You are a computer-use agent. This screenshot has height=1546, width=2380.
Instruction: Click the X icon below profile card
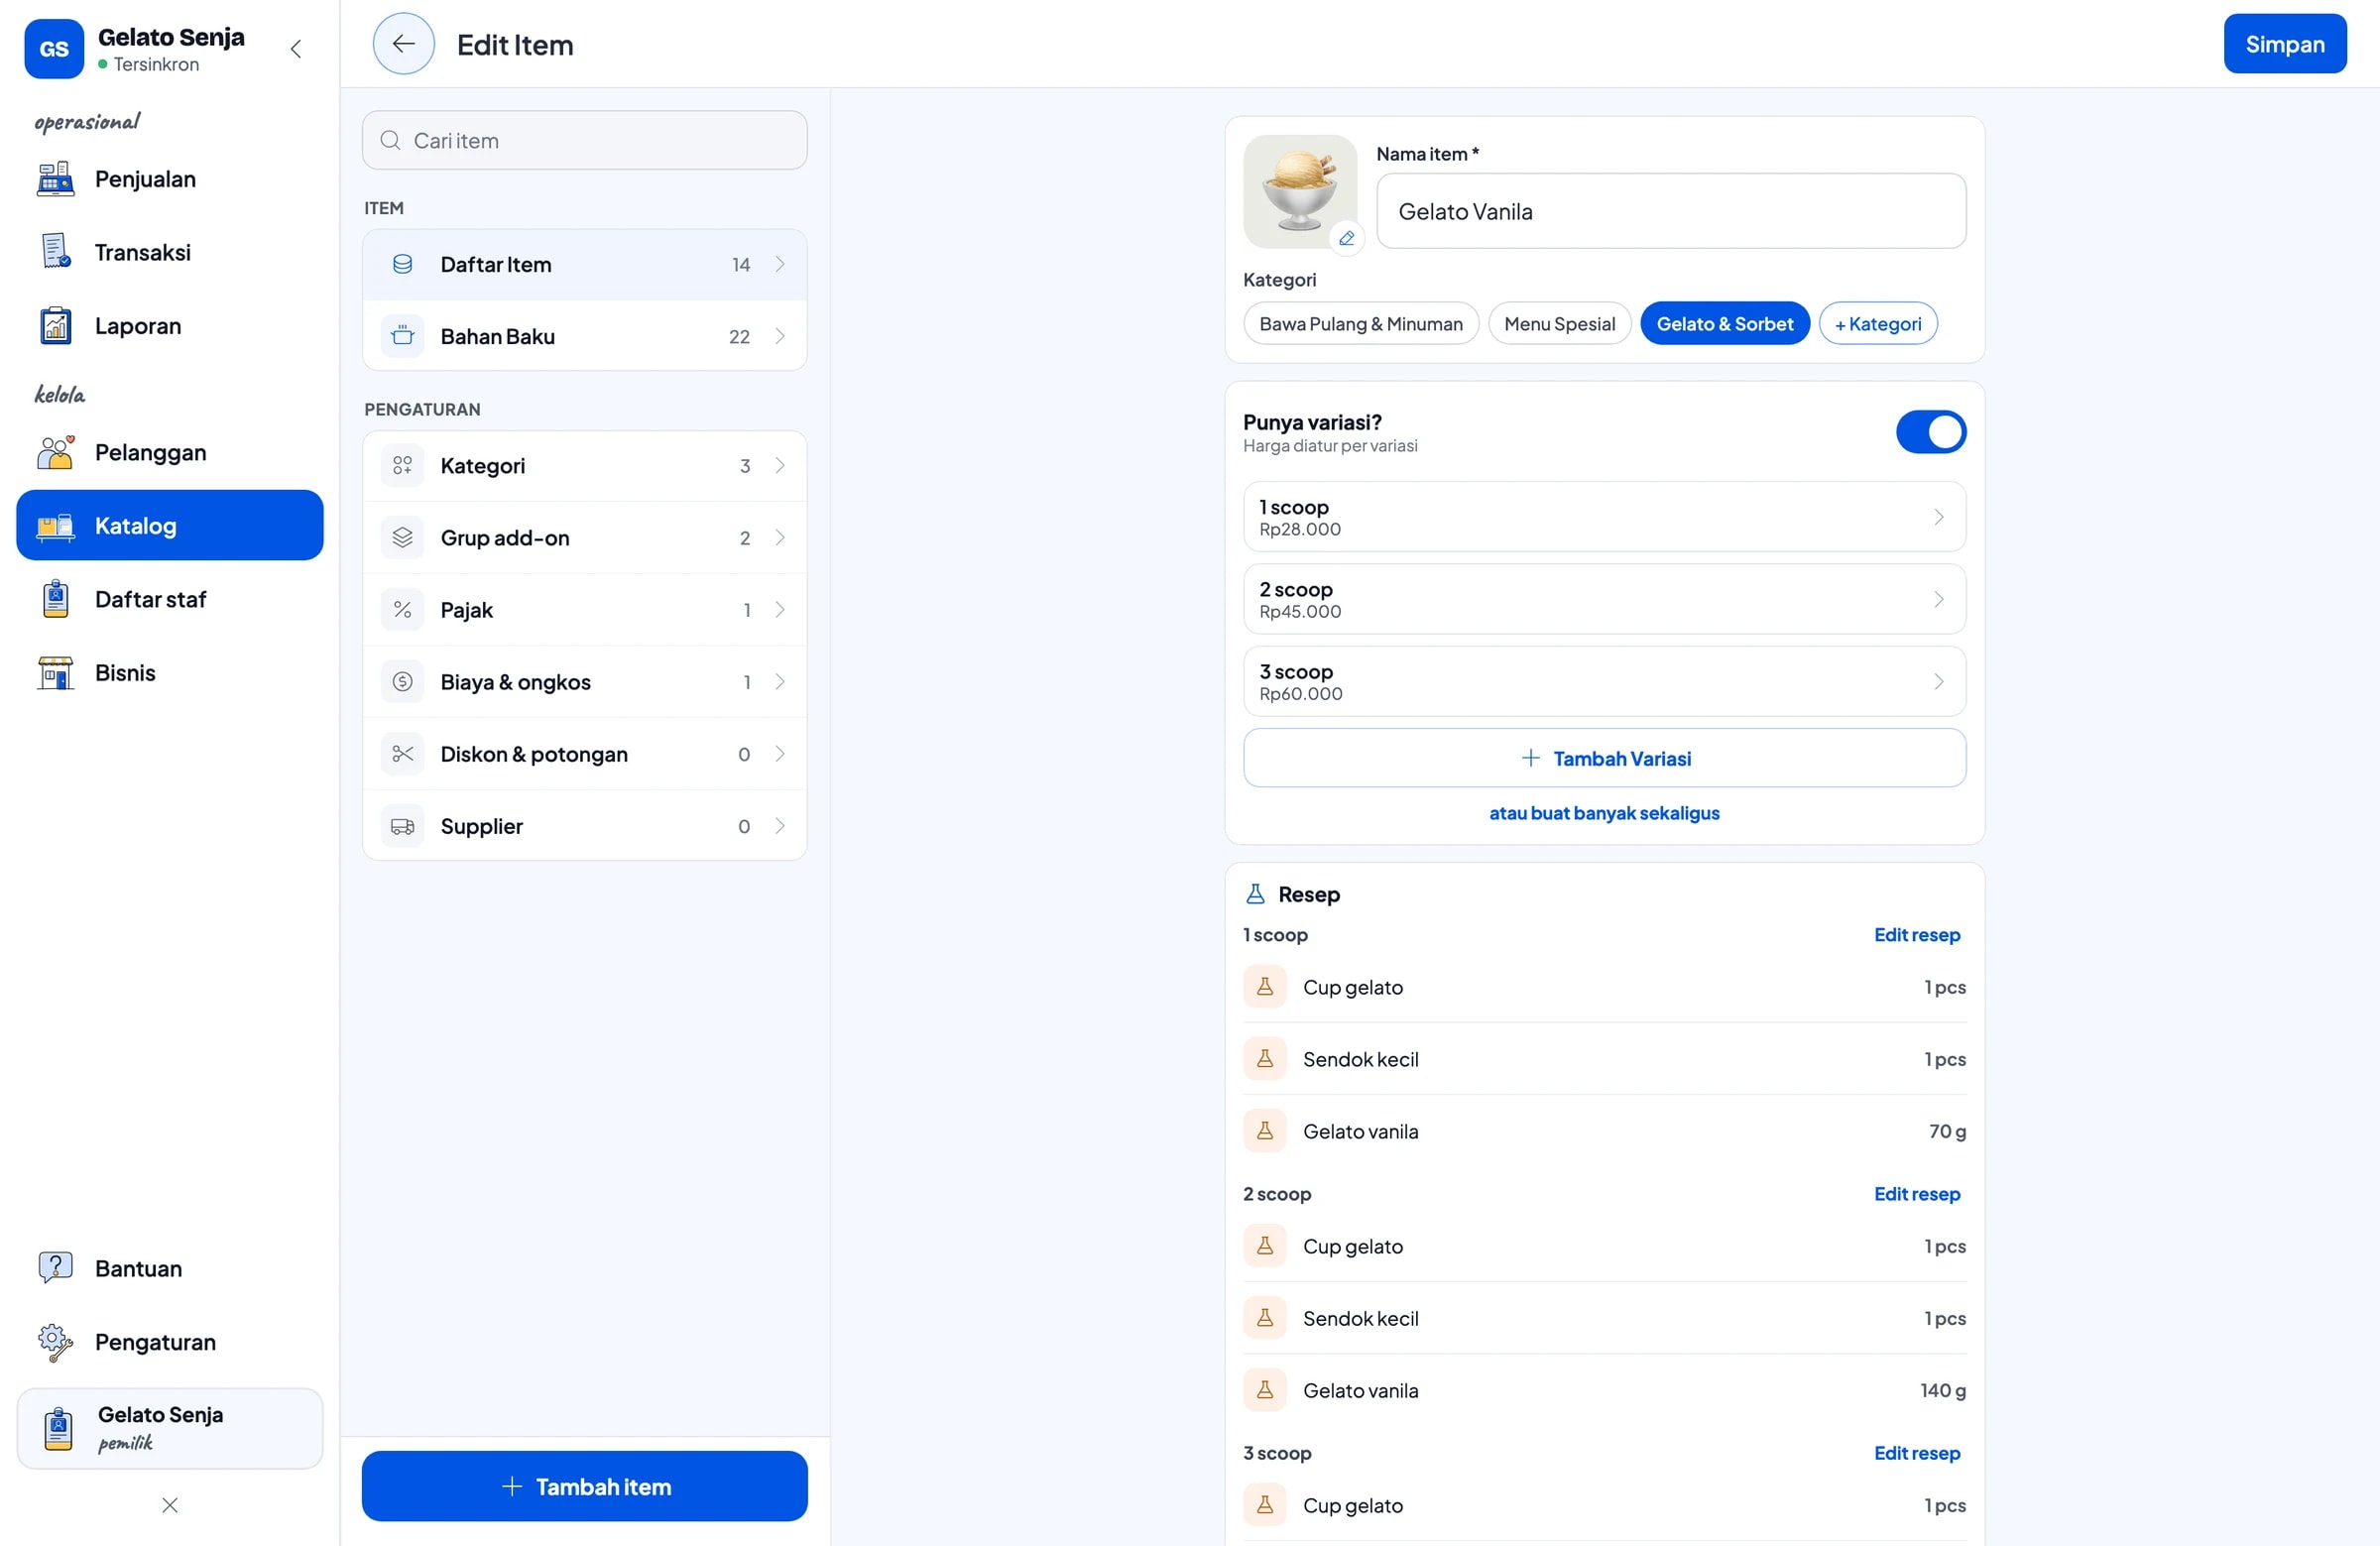pos(170,1505)
